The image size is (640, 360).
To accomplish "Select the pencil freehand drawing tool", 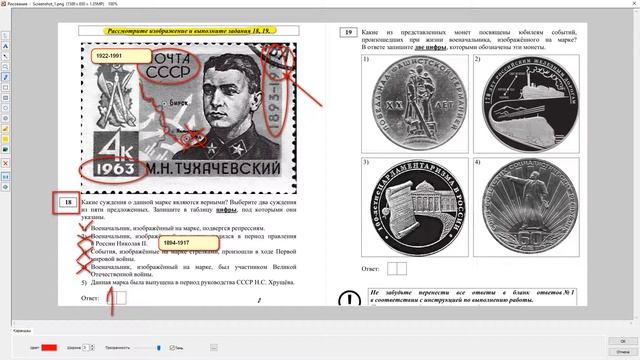I will (x=5, y=77).
